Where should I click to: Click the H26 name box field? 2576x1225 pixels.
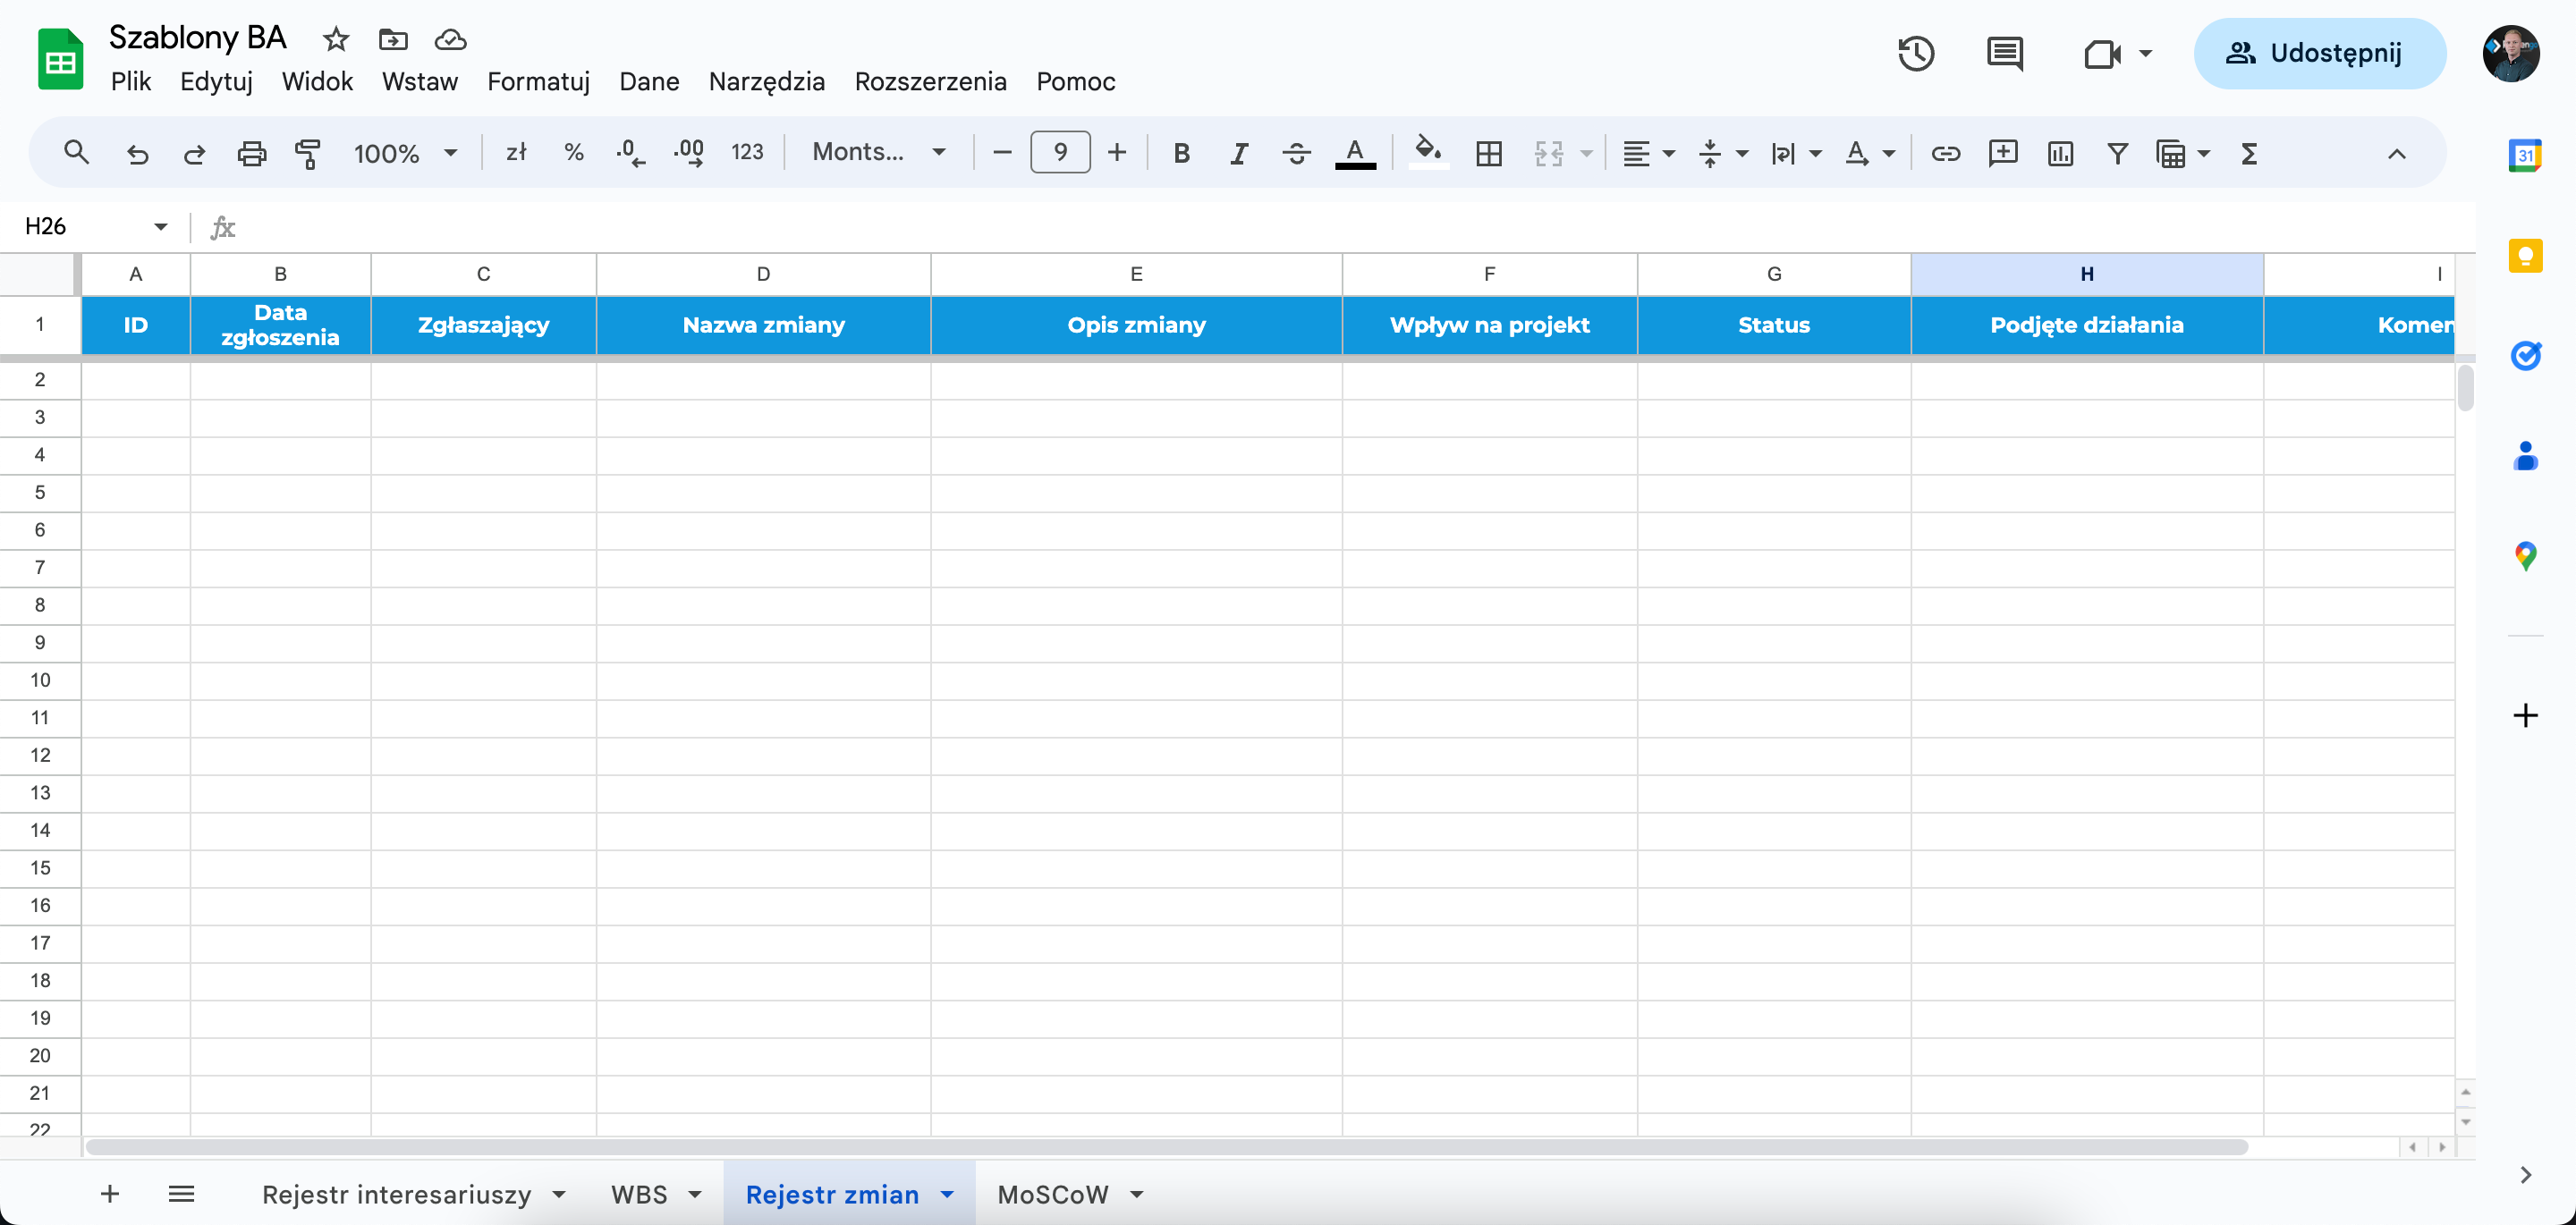(85, 227)
